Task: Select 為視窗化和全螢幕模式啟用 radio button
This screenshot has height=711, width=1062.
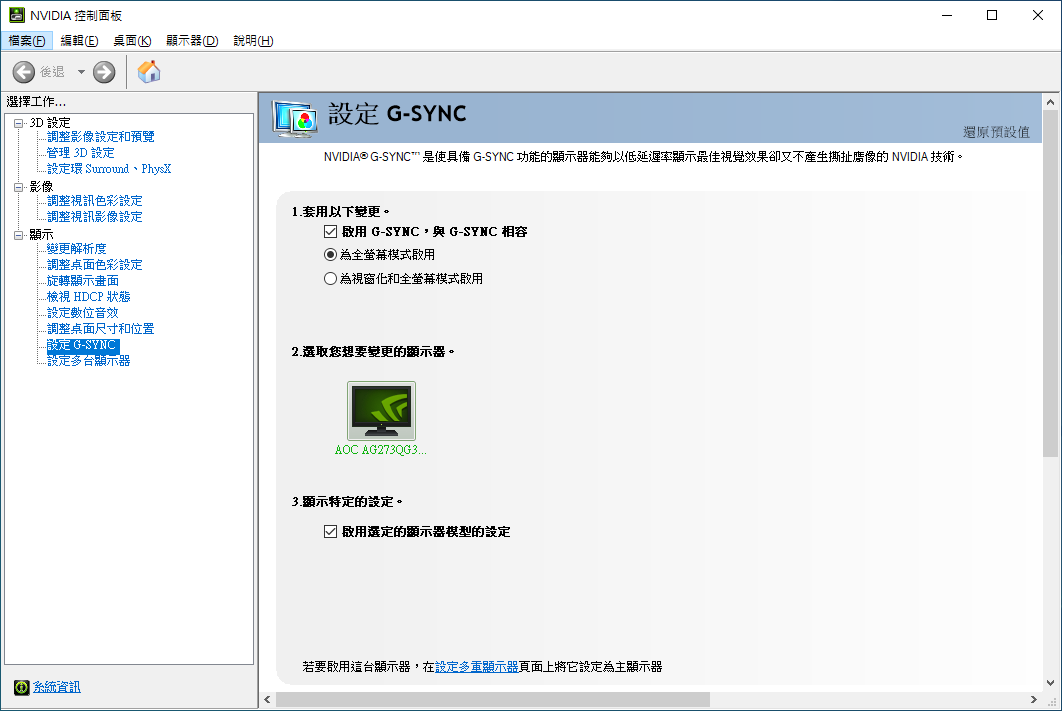Action: click(331, 279)
